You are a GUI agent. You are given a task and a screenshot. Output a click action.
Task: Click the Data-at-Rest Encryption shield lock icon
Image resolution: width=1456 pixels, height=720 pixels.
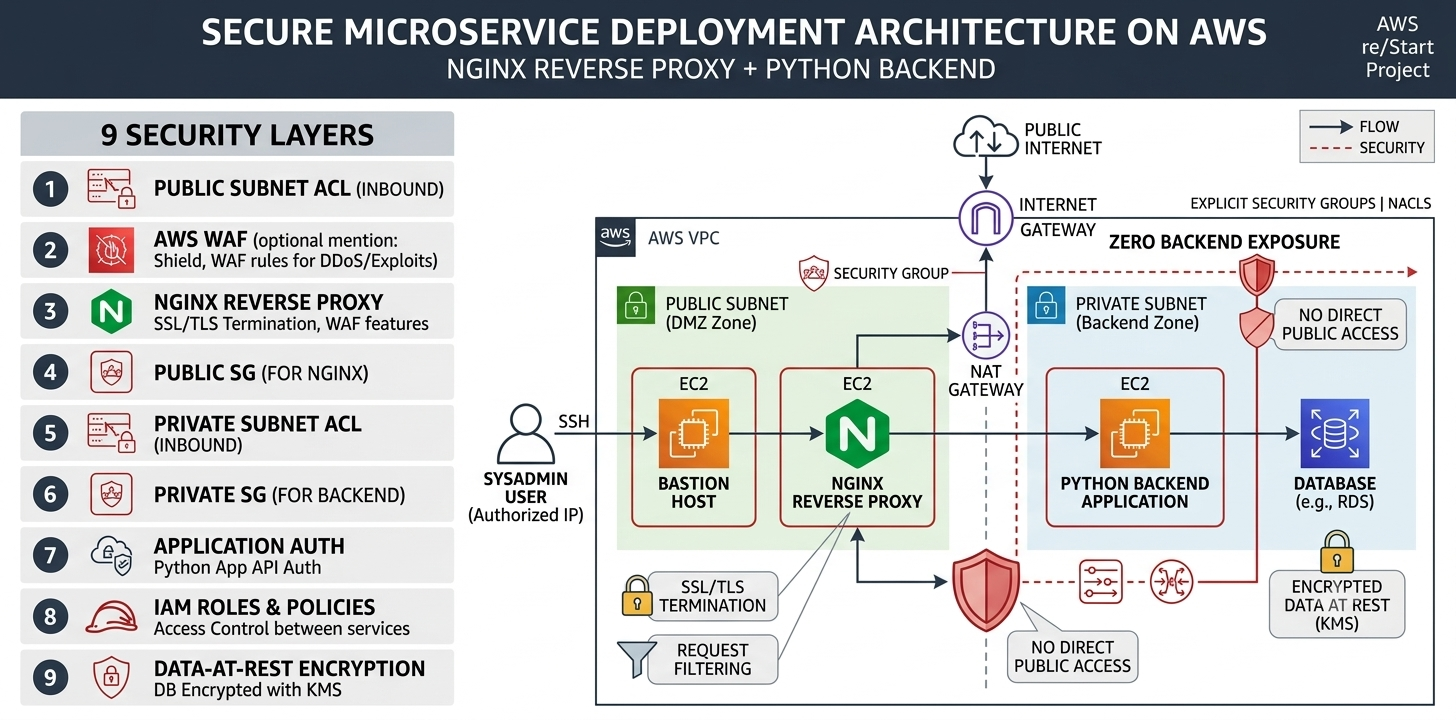[x=110, y=678]
